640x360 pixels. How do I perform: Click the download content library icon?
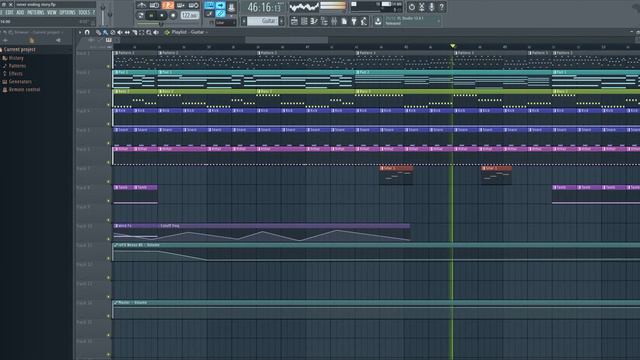pyautogui.click(x=378, y=21)
